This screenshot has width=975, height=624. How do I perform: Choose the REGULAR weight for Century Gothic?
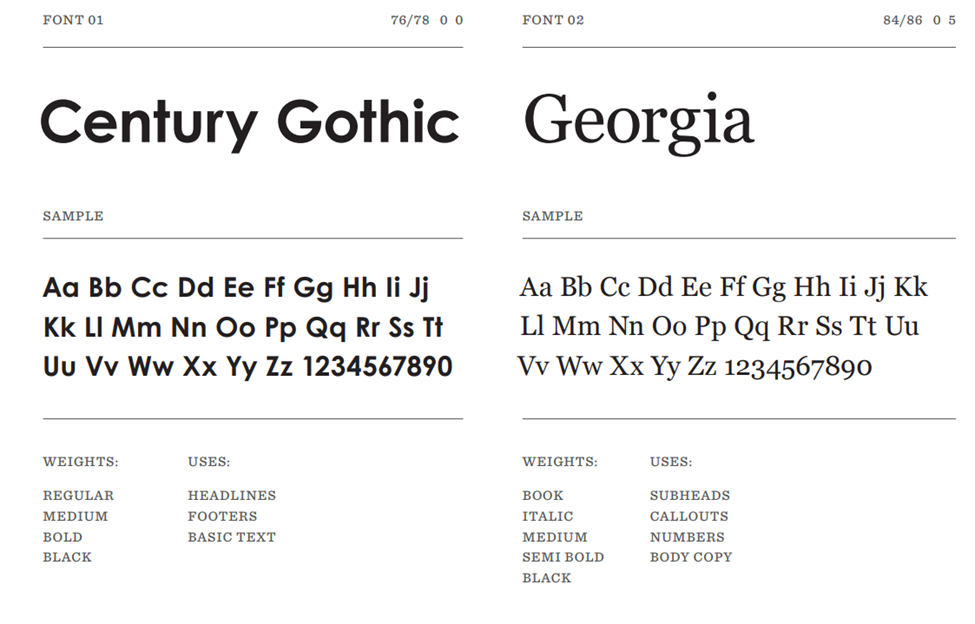[78, 495]
